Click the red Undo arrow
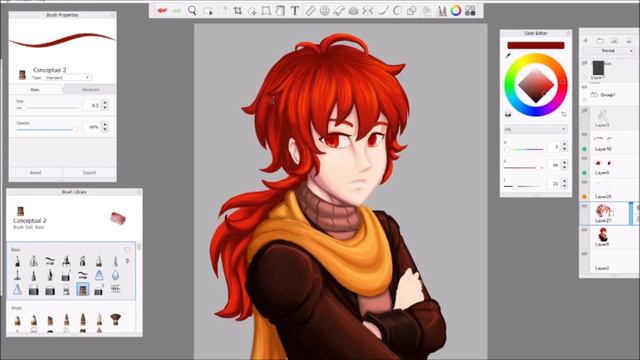The image size is (640, 360). point(162,11)
